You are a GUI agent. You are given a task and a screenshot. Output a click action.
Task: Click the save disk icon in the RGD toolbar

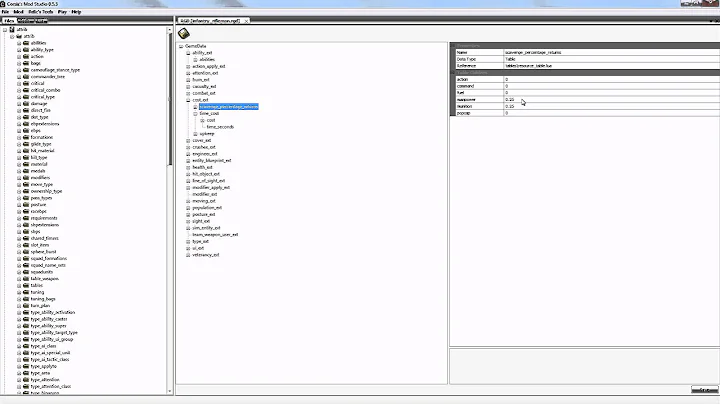coord(184,34)
